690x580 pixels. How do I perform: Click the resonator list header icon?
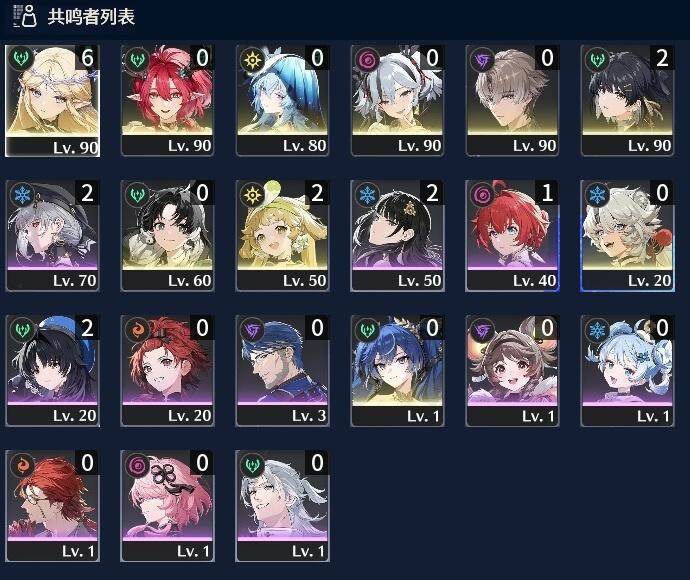25,16
